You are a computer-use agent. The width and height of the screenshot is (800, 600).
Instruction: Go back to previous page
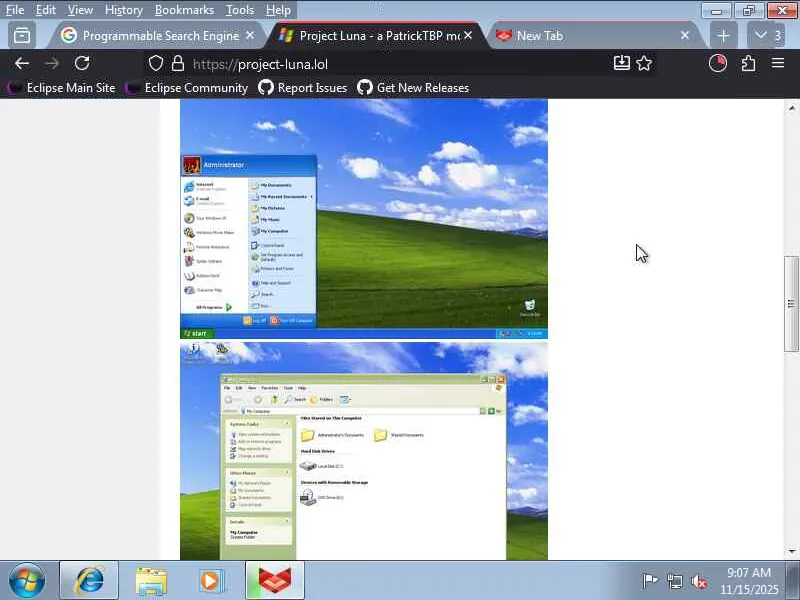tap(22, 64)
